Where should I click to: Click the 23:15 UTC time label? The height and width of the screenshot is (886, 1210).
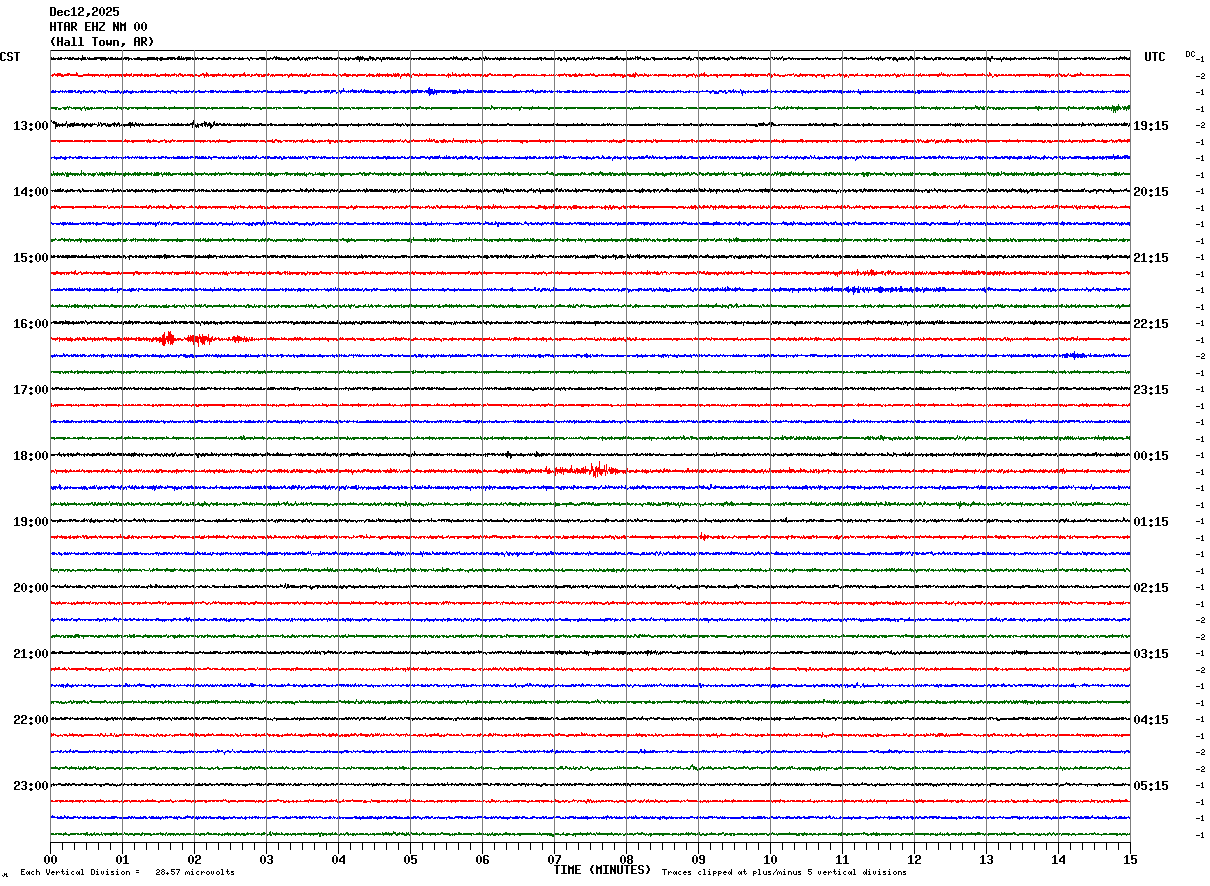[x=1151, y=390]
